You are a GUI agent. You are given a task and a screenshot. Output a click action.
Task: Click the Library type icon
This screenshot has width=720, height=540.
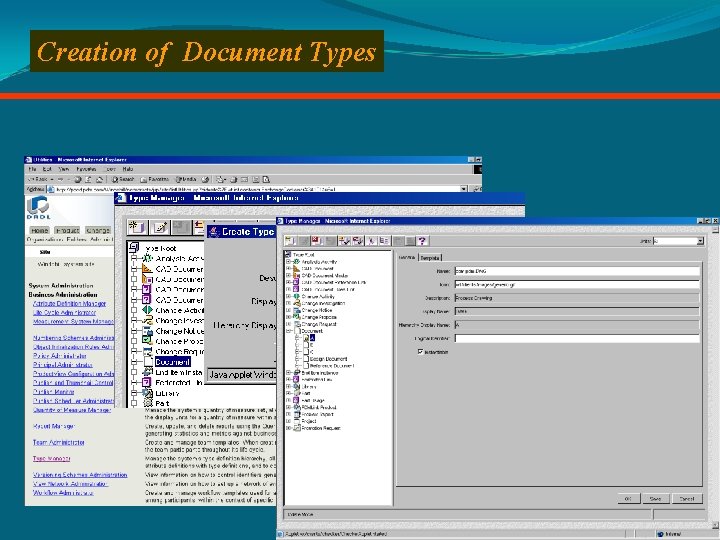pyautogui.click(x=294, y=387)
